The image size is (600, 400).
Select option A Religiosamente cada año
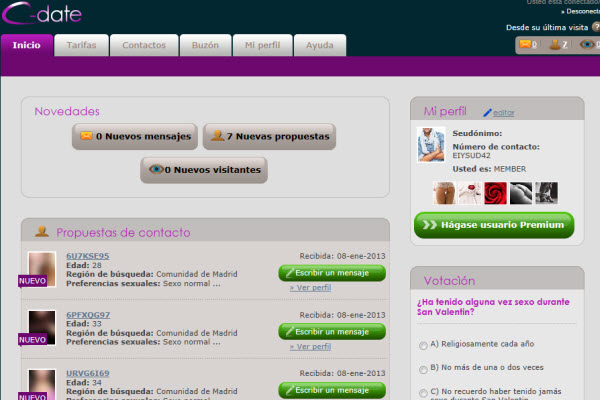click(x=423, y=346)
